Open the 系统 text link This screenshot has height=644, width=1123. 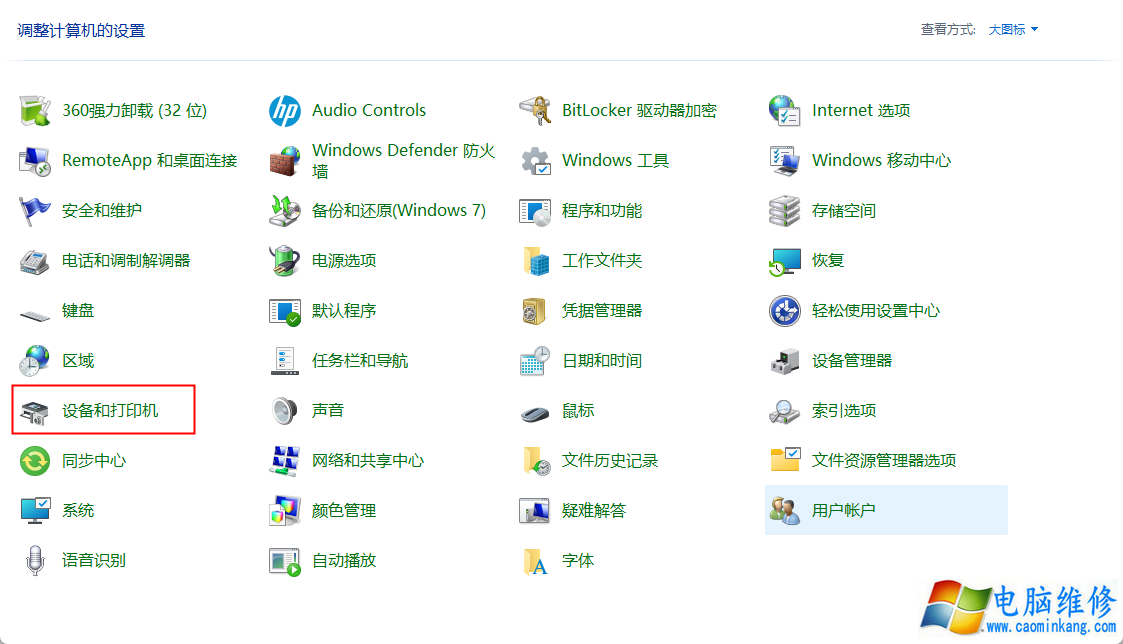click(x=78, y=511)
